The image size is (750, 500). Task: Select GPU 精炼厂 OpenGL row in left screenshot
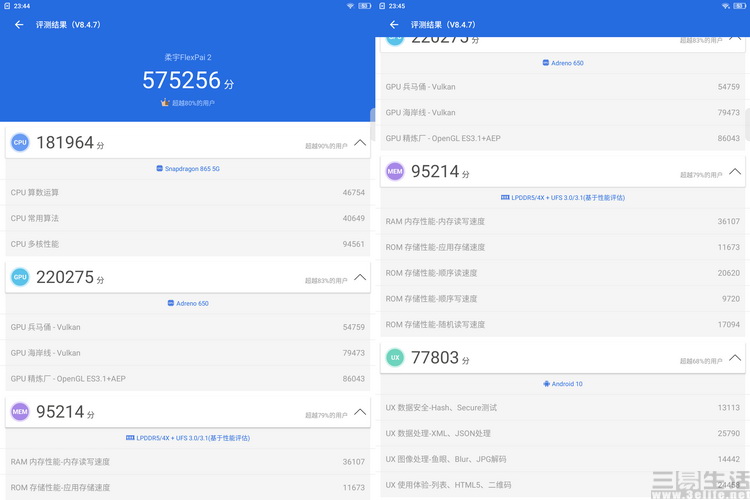coord(188,378)
